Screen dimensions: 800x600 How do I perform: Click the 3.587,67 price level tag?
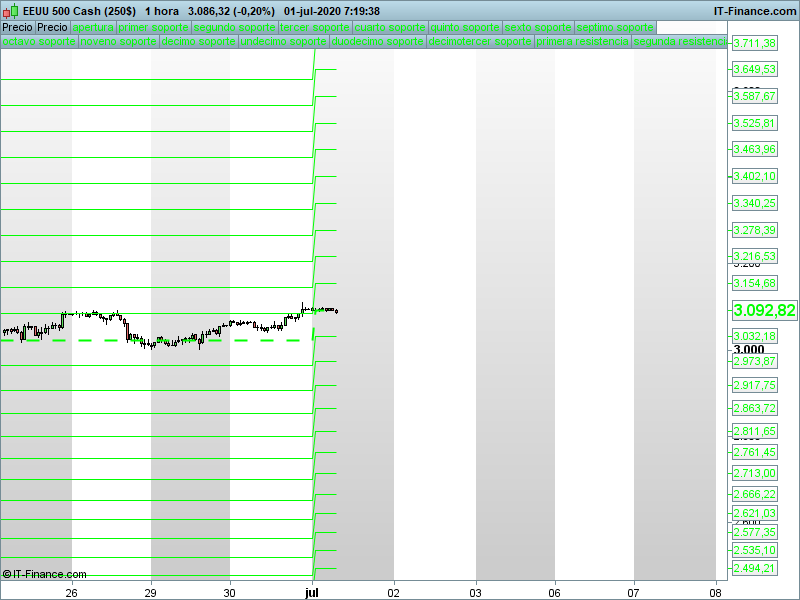click(x=755, y=96)
